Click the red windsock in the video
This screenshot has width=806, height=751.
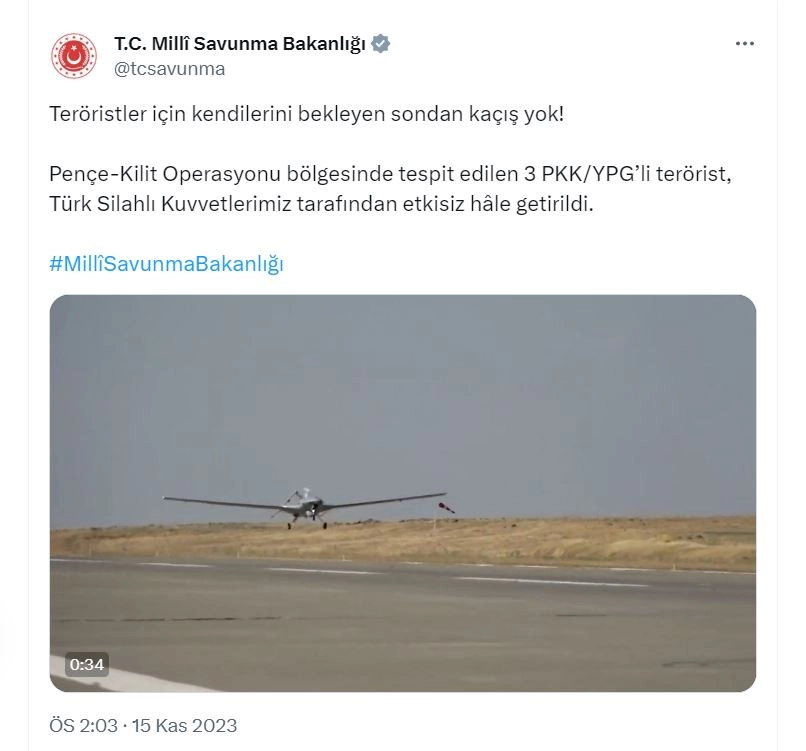446,508
